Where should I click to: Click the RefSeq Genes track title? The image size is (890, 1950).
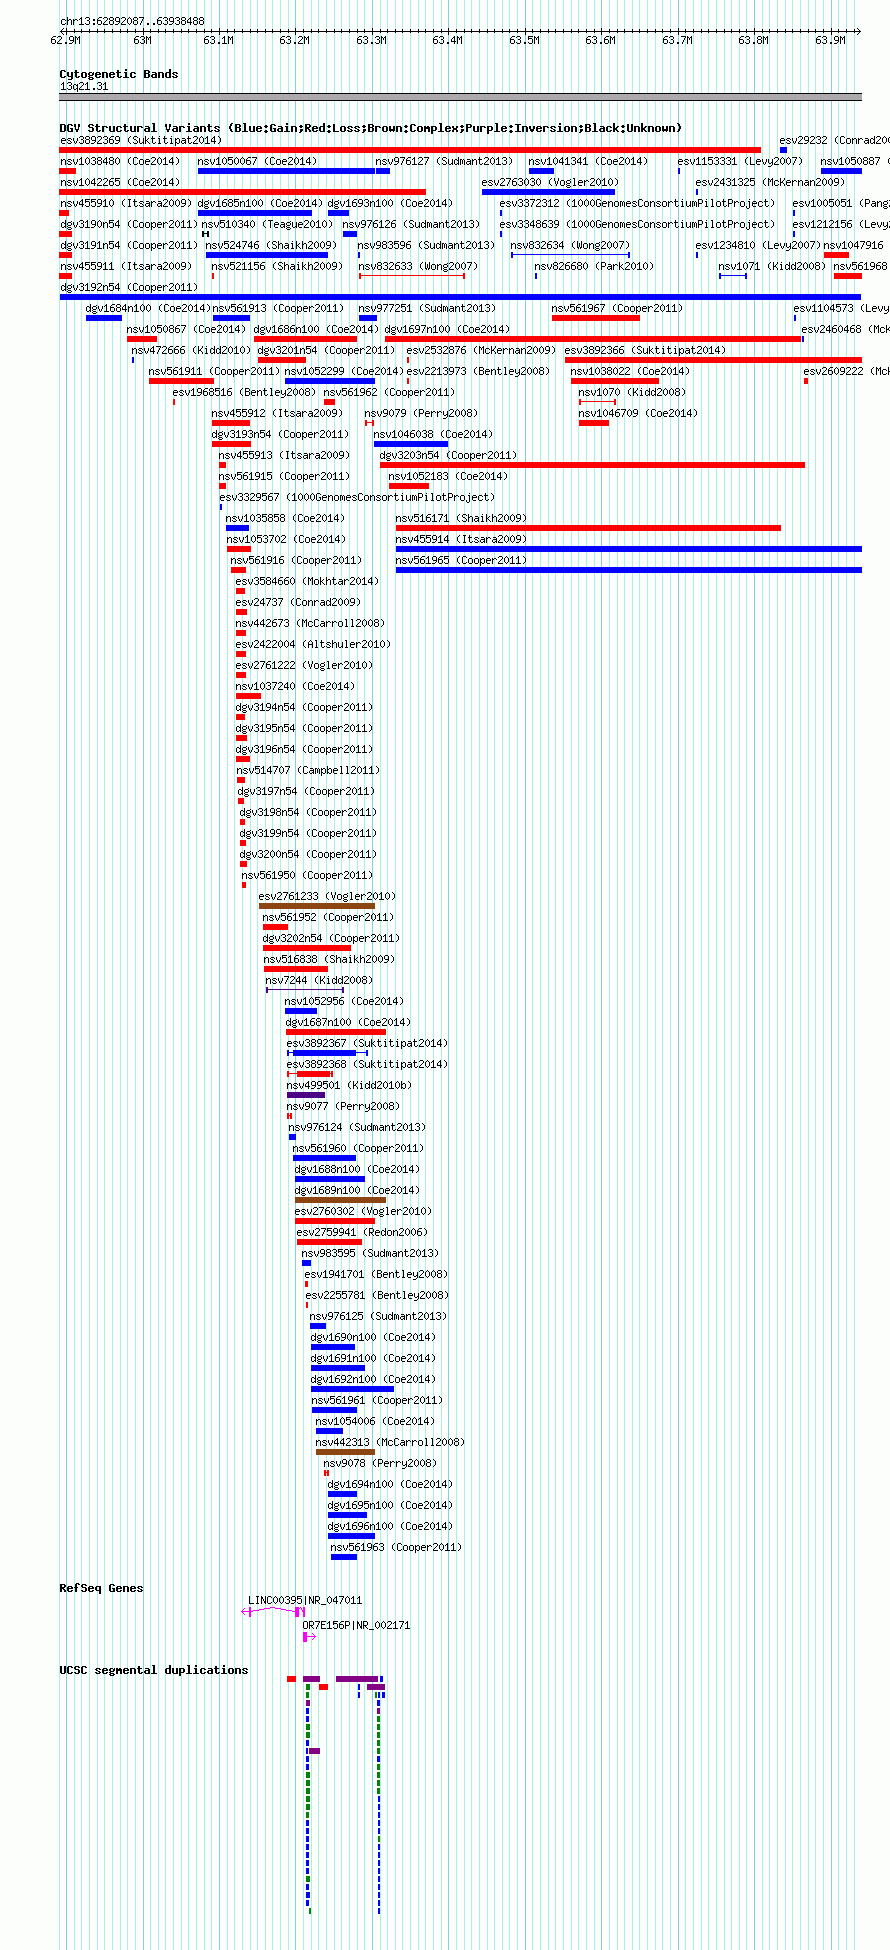tap(101, 1588)
